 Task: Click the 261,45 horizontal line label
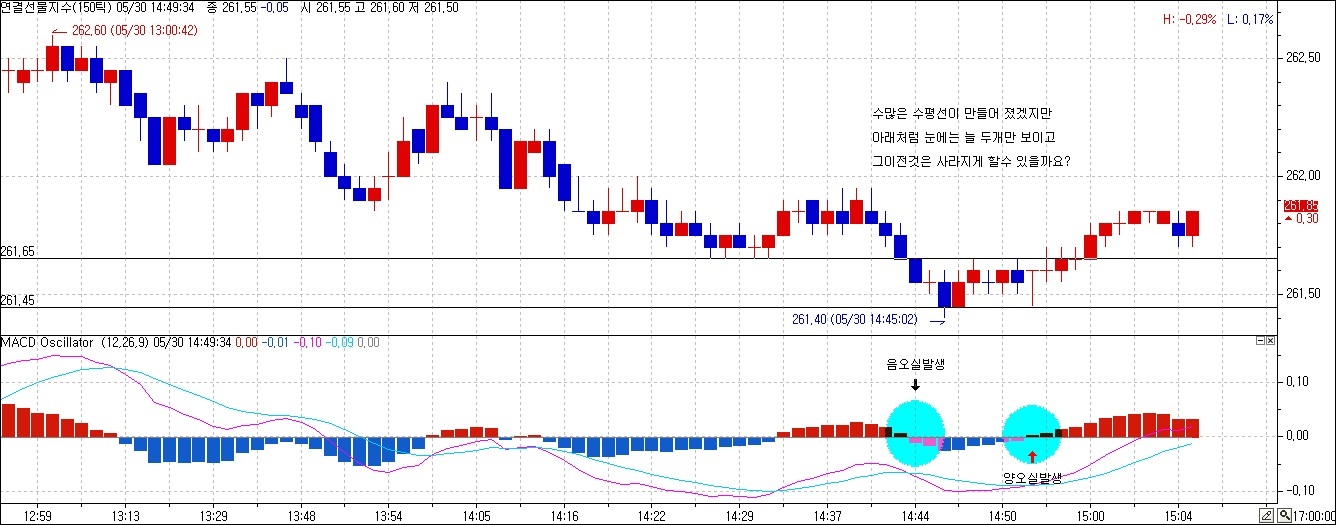point(18,300)
